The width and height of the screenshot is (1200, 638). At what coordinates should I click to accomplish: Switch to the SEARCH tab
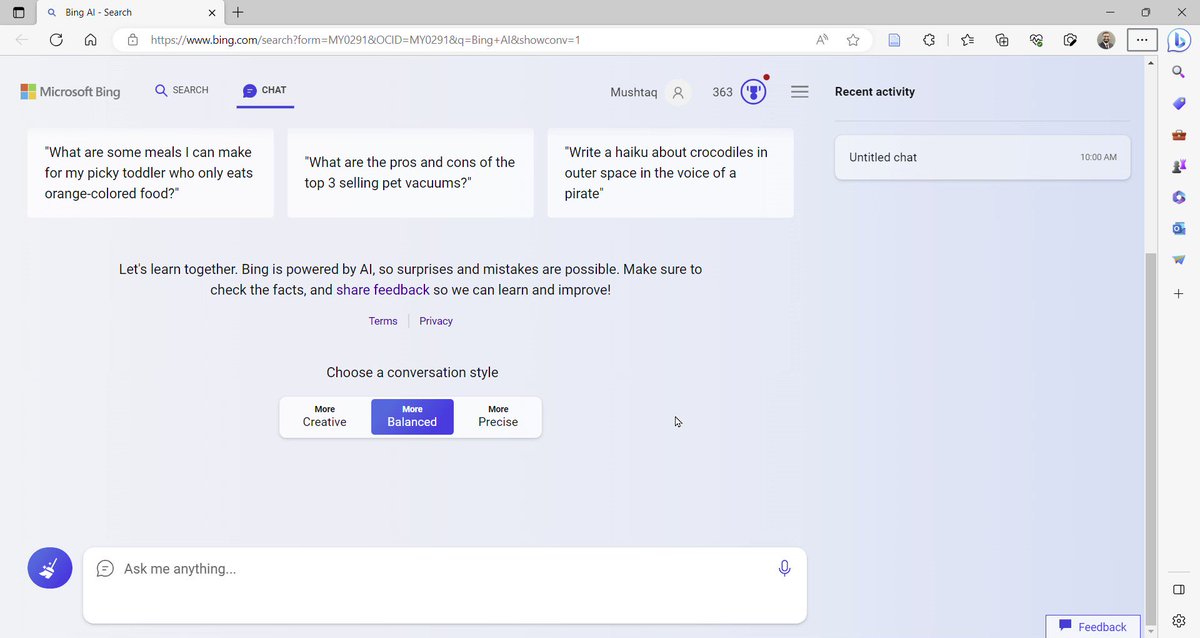pyautogui.click(x=182, y=90)
